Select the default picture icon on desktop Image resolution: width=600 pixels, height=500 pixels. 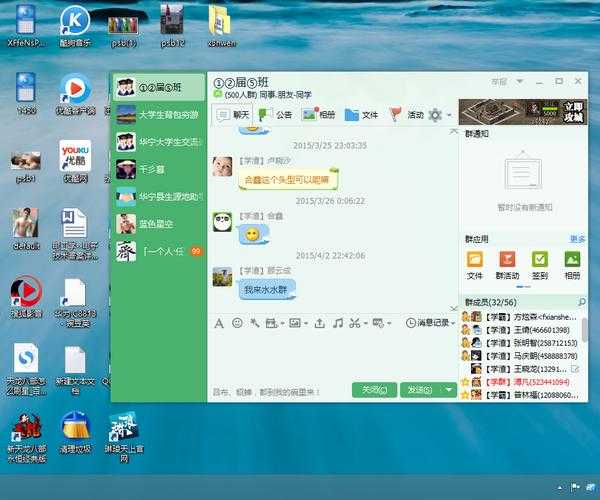tap(26, 230)
